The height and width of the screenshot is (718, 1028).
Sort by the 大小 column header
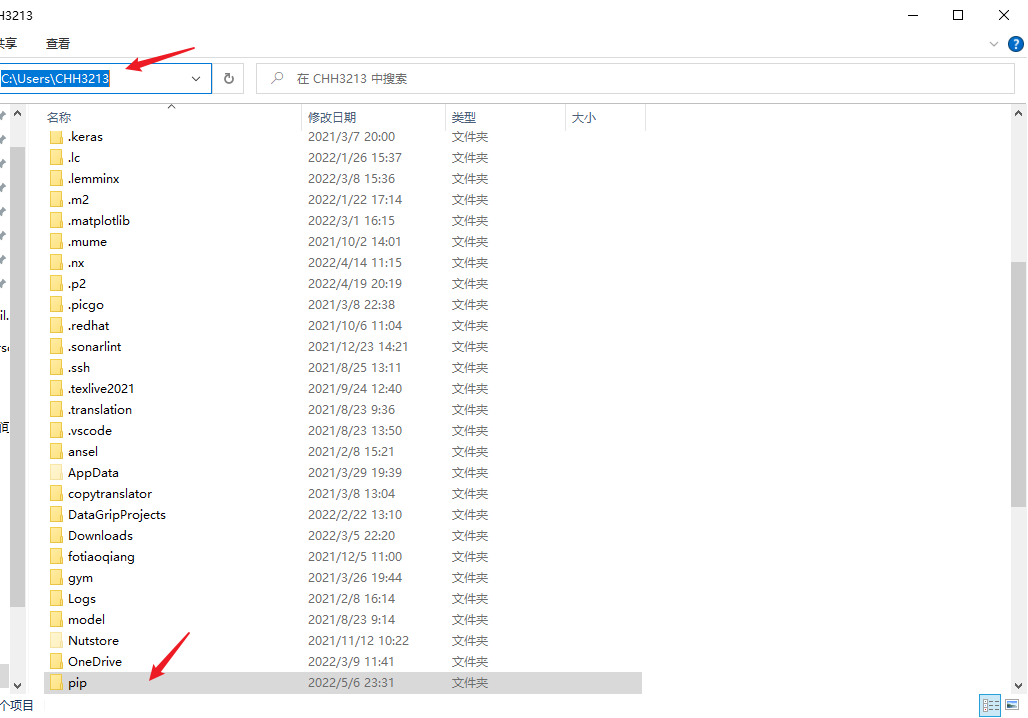[583, 117]
